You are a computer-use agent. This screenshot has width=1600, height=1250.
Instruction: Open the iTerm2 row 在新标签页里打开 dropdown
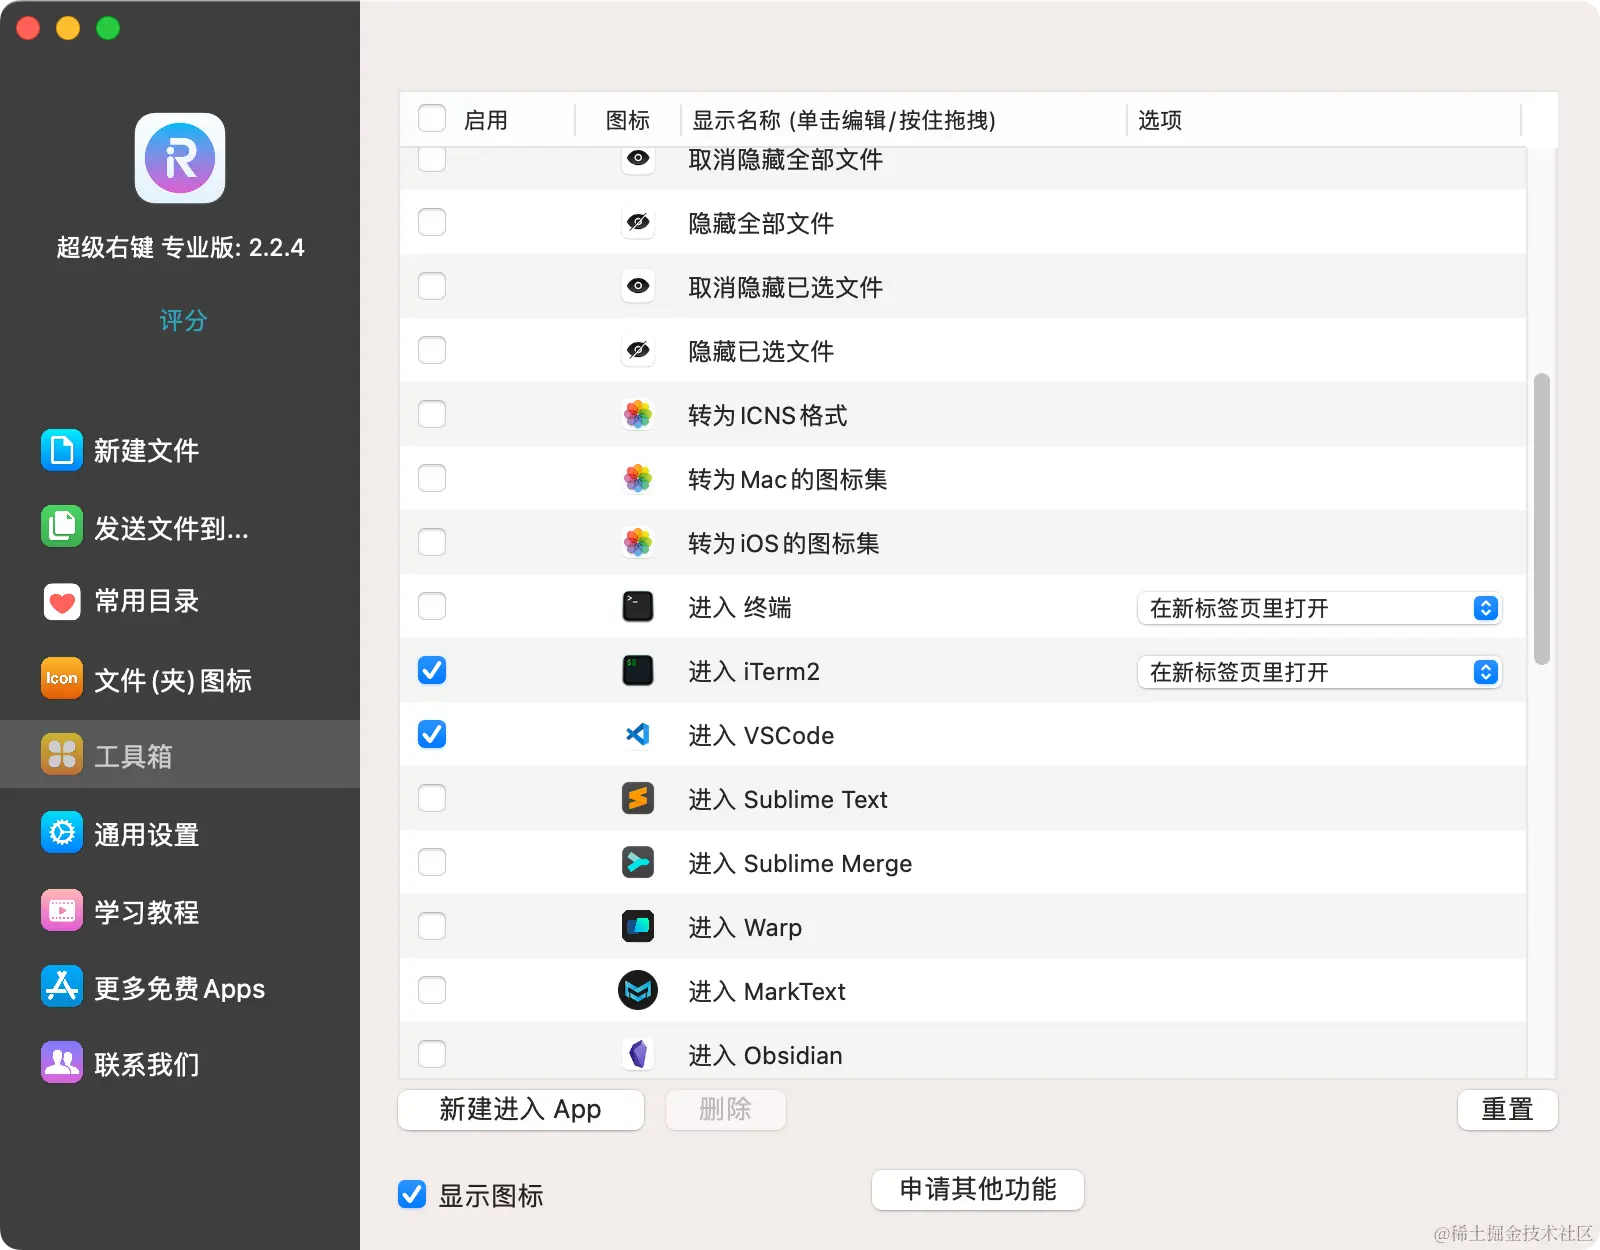pyautogui.click(x=1319, y=672)
